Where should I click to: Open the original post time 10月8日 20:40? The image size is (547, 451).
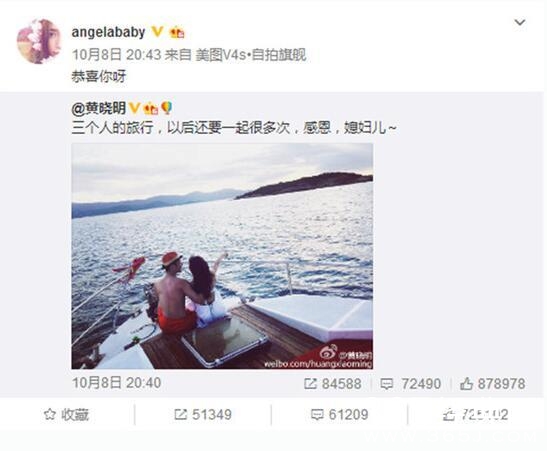pyautogui.click(x=117, y=383)
